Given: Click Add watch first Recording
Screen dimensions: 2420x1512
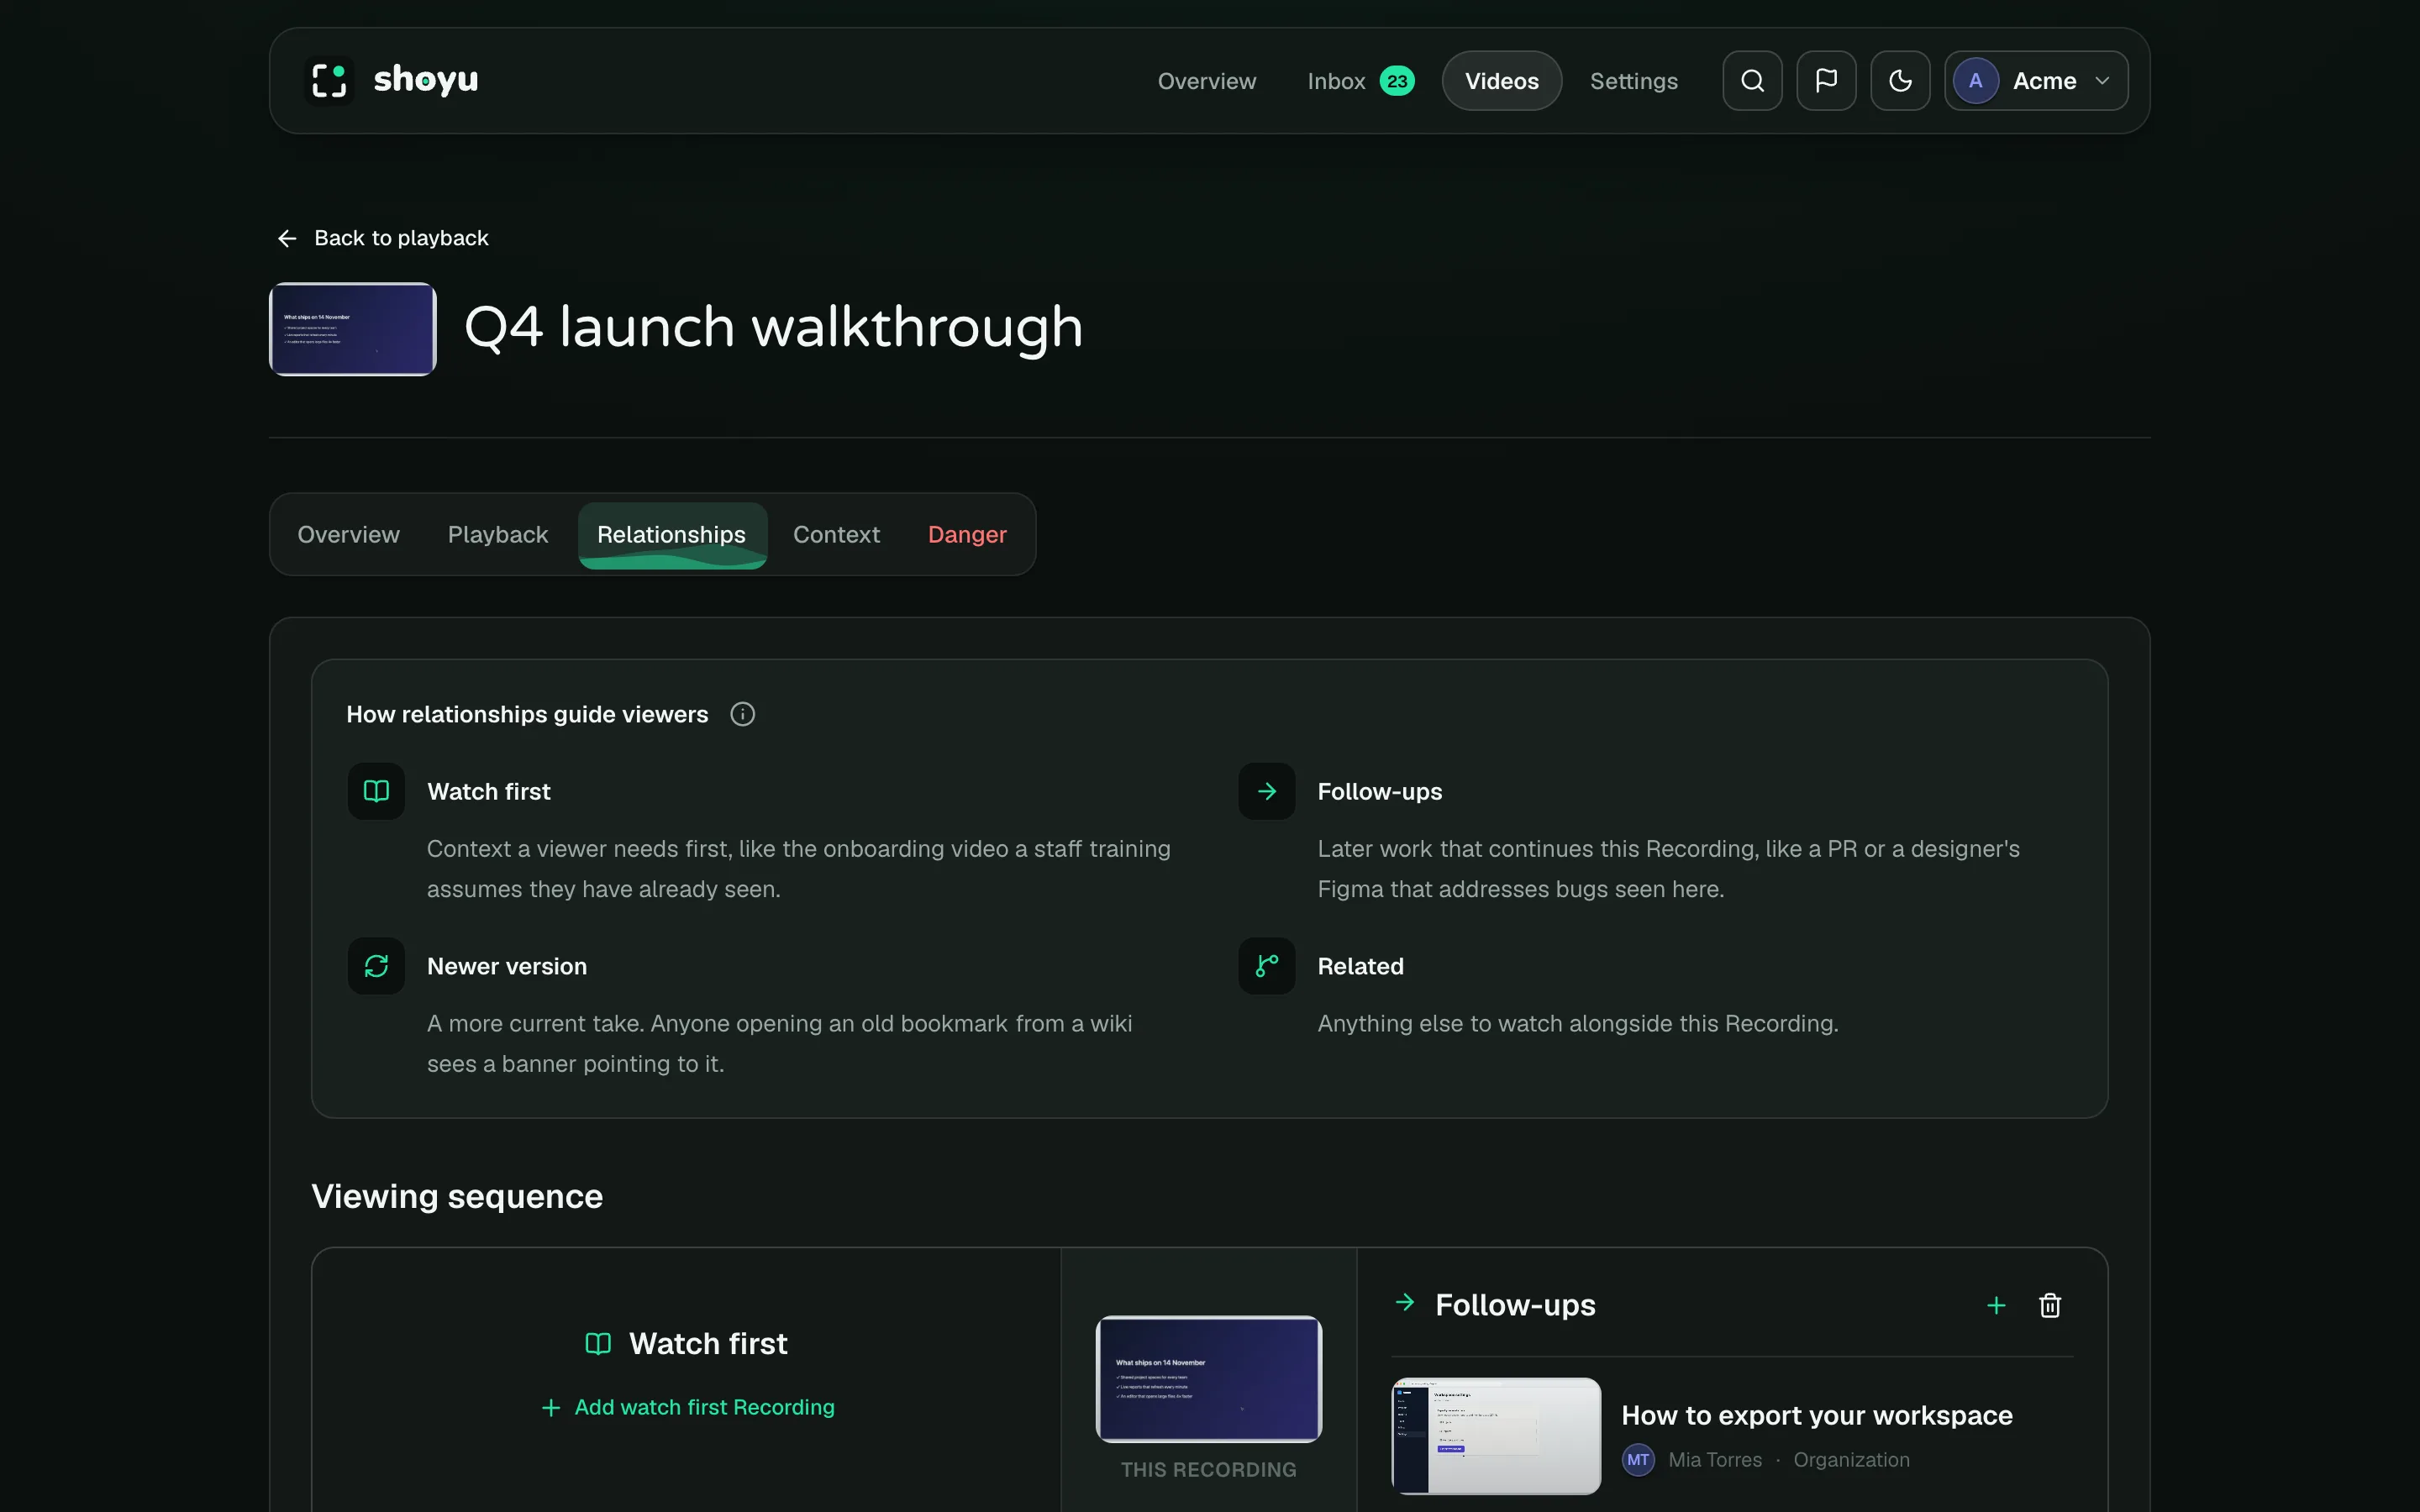Looking at the screenshot, I should [688, 1407].
